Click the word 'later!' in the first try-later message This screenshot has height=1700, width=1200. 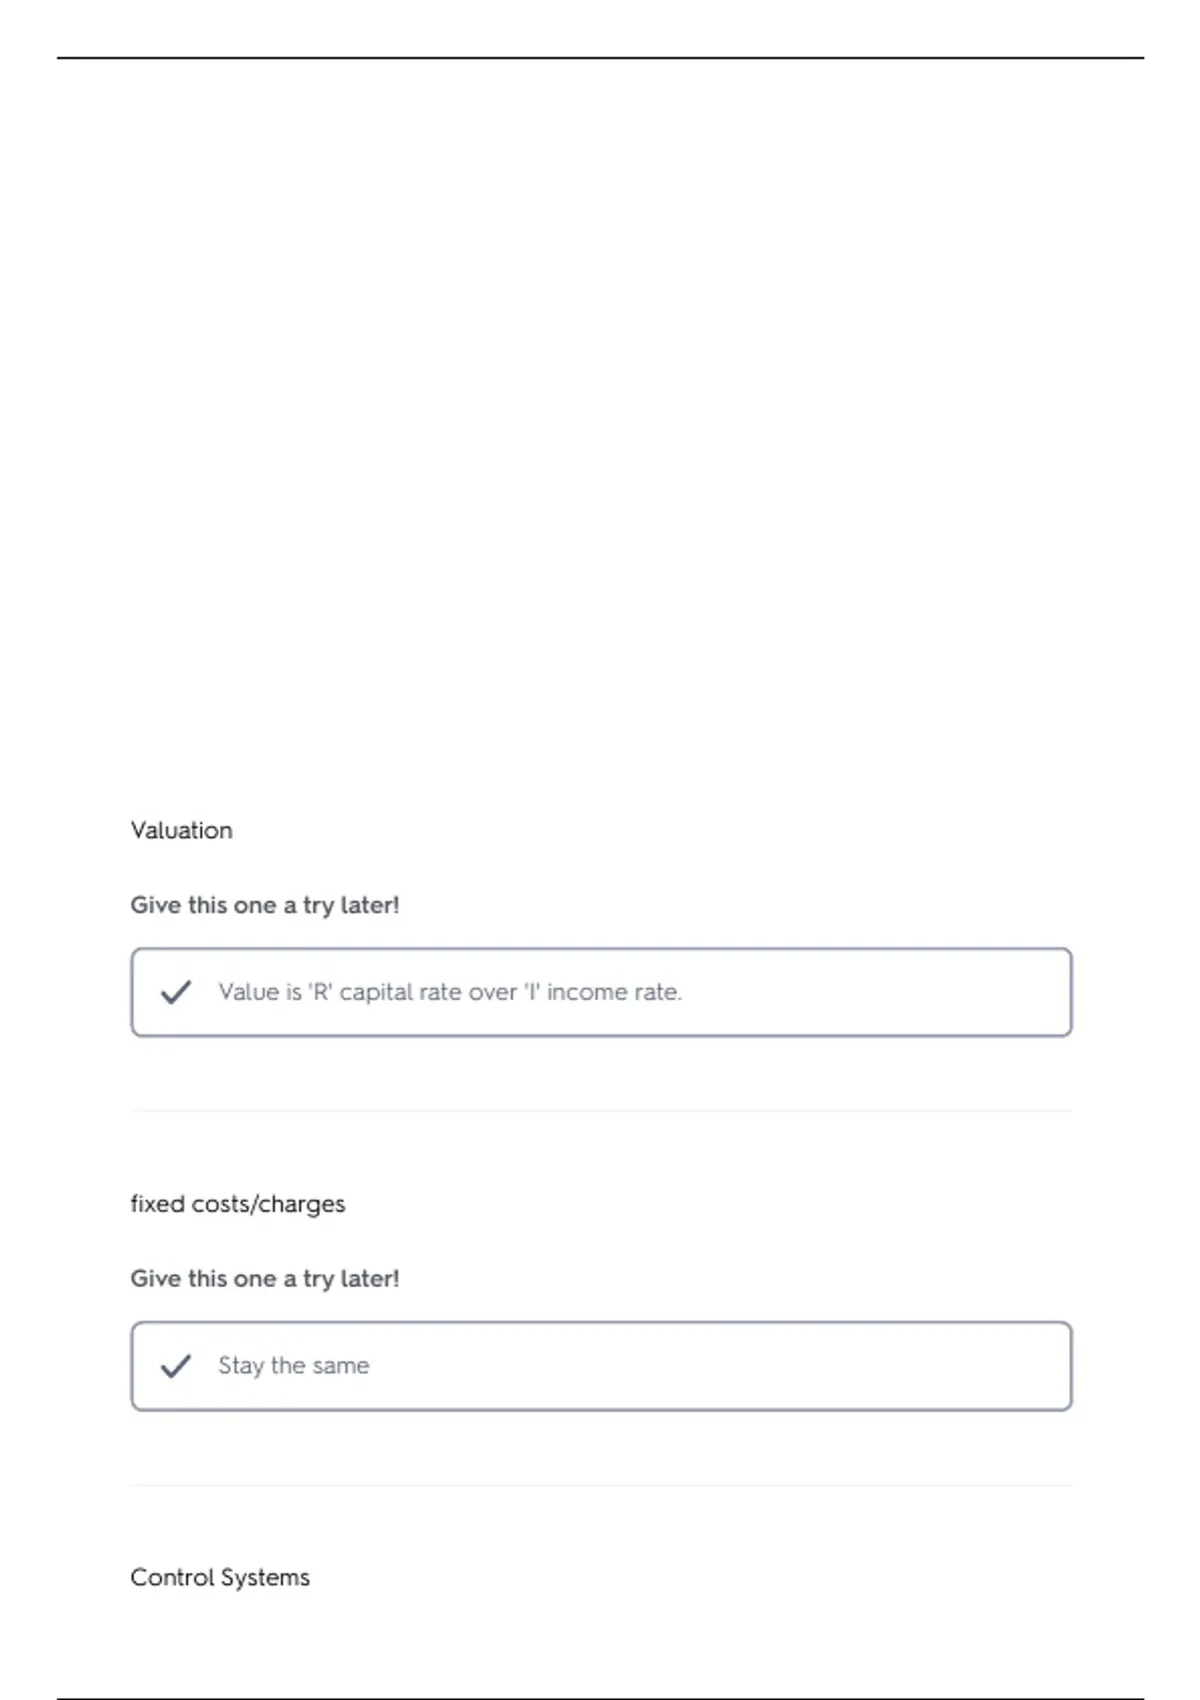370,905
